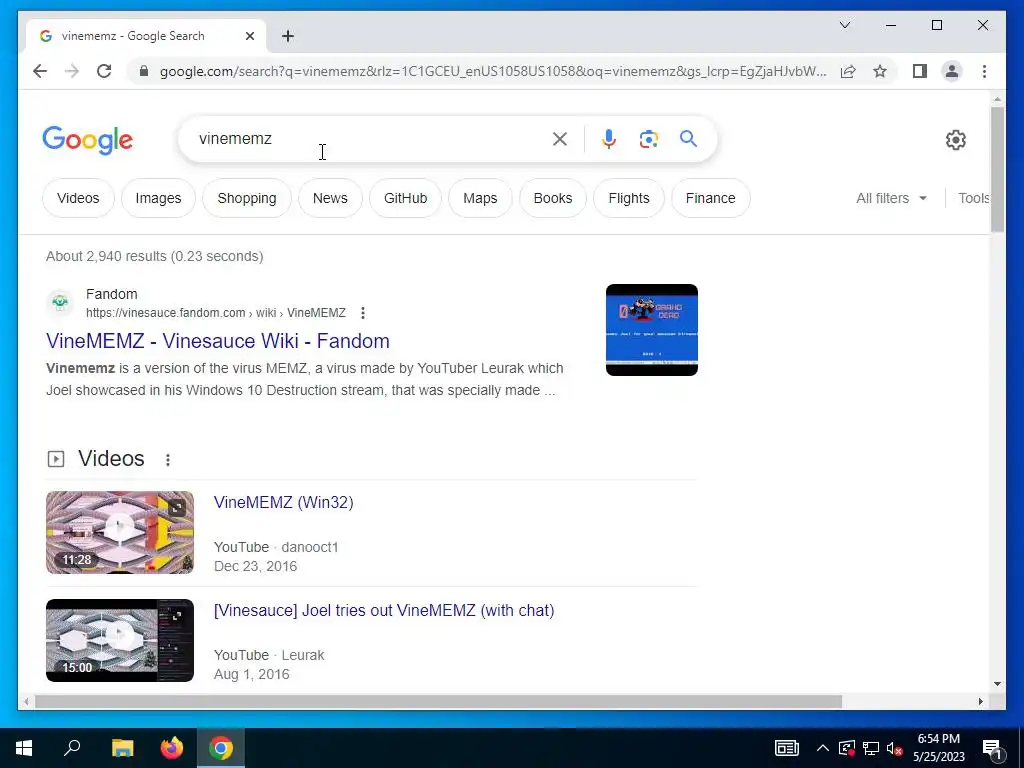1024x768 pixels.
Task: Click the browser forward arrow
Action: coord(72,71)
